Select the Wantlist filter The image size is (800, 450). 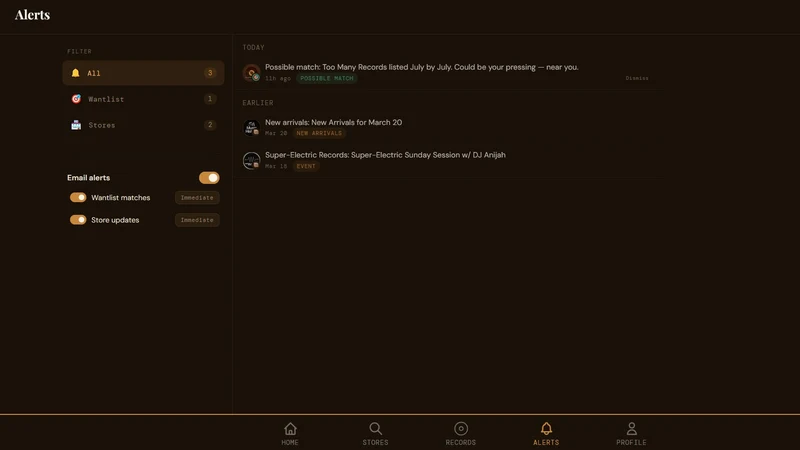143,99
